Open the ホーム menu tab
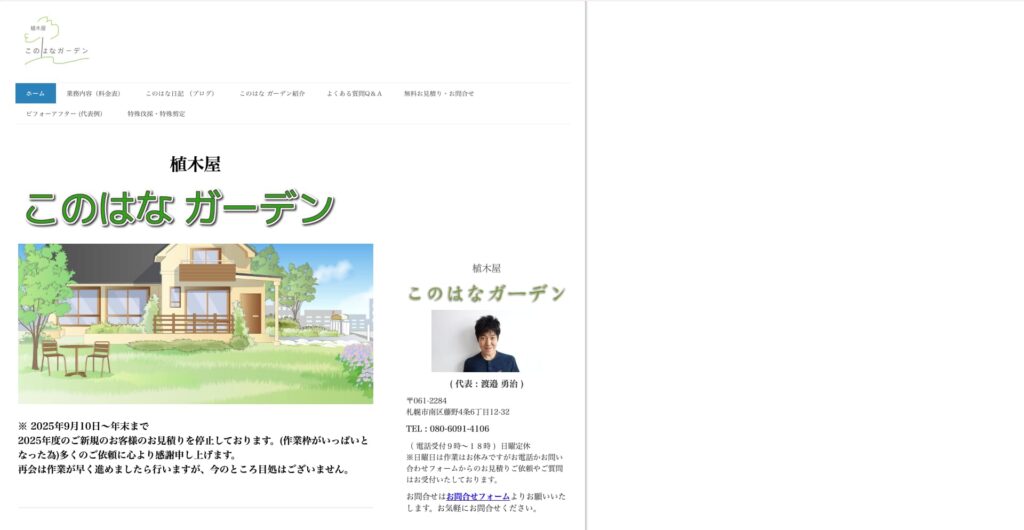 (x=35, y=93)
